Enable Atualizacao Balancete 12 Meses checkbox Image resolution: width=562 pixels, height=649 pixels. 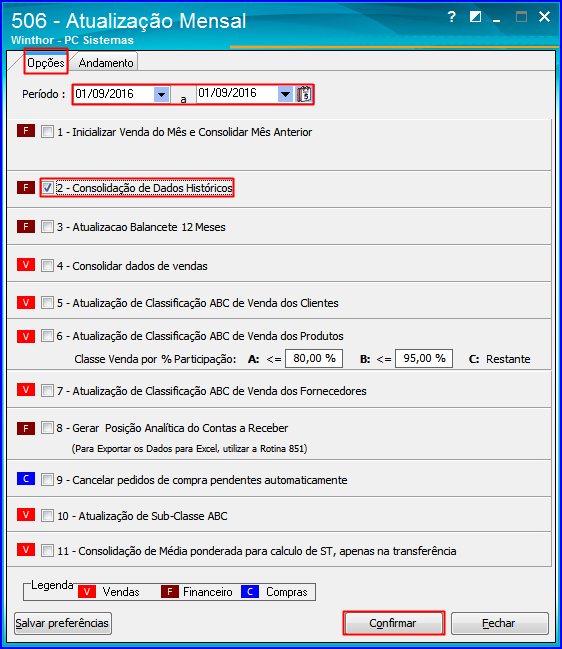tap(47, 226)
